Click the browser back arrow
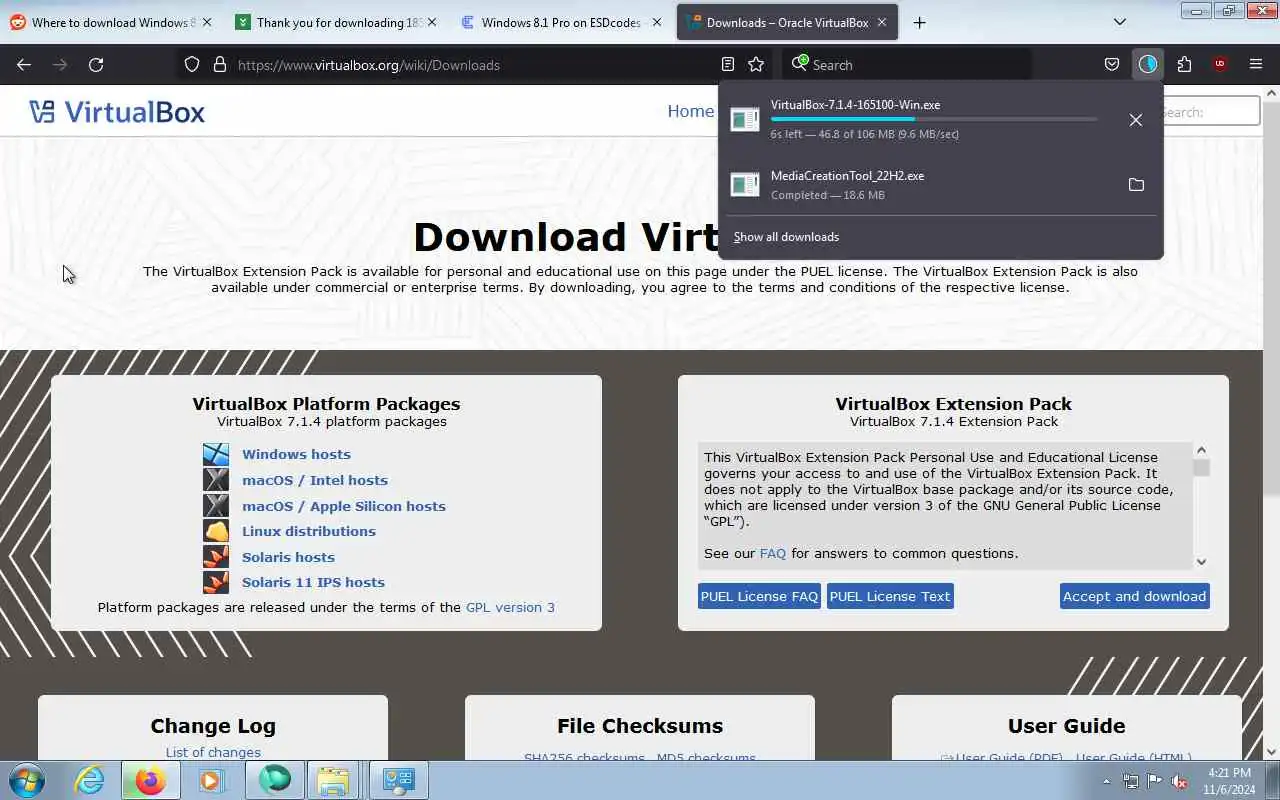The width and height of the screenshot is (1280, 800). pos(24,64)
